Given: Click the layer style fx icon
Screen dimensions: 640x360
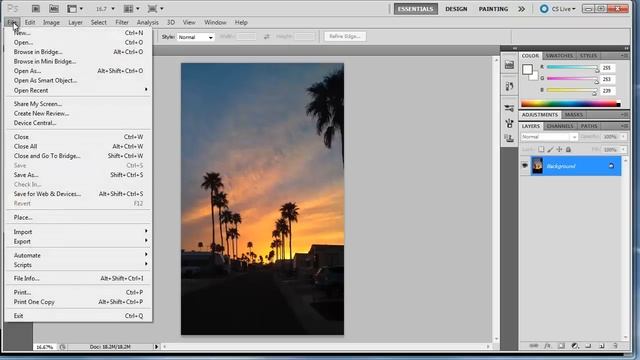Looking at the screenshot, I should [547, 346].
